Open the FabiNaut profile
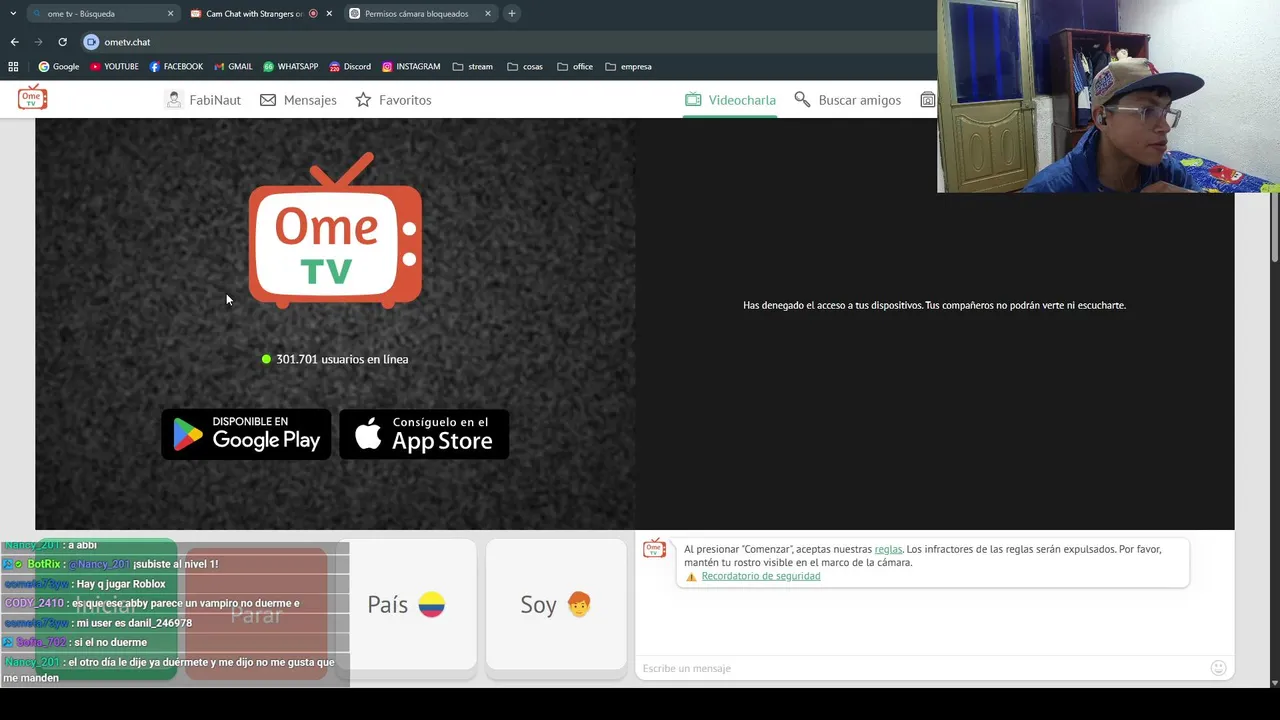The height and width of the screenshot is (720, 1280). (x=203, y=100)
